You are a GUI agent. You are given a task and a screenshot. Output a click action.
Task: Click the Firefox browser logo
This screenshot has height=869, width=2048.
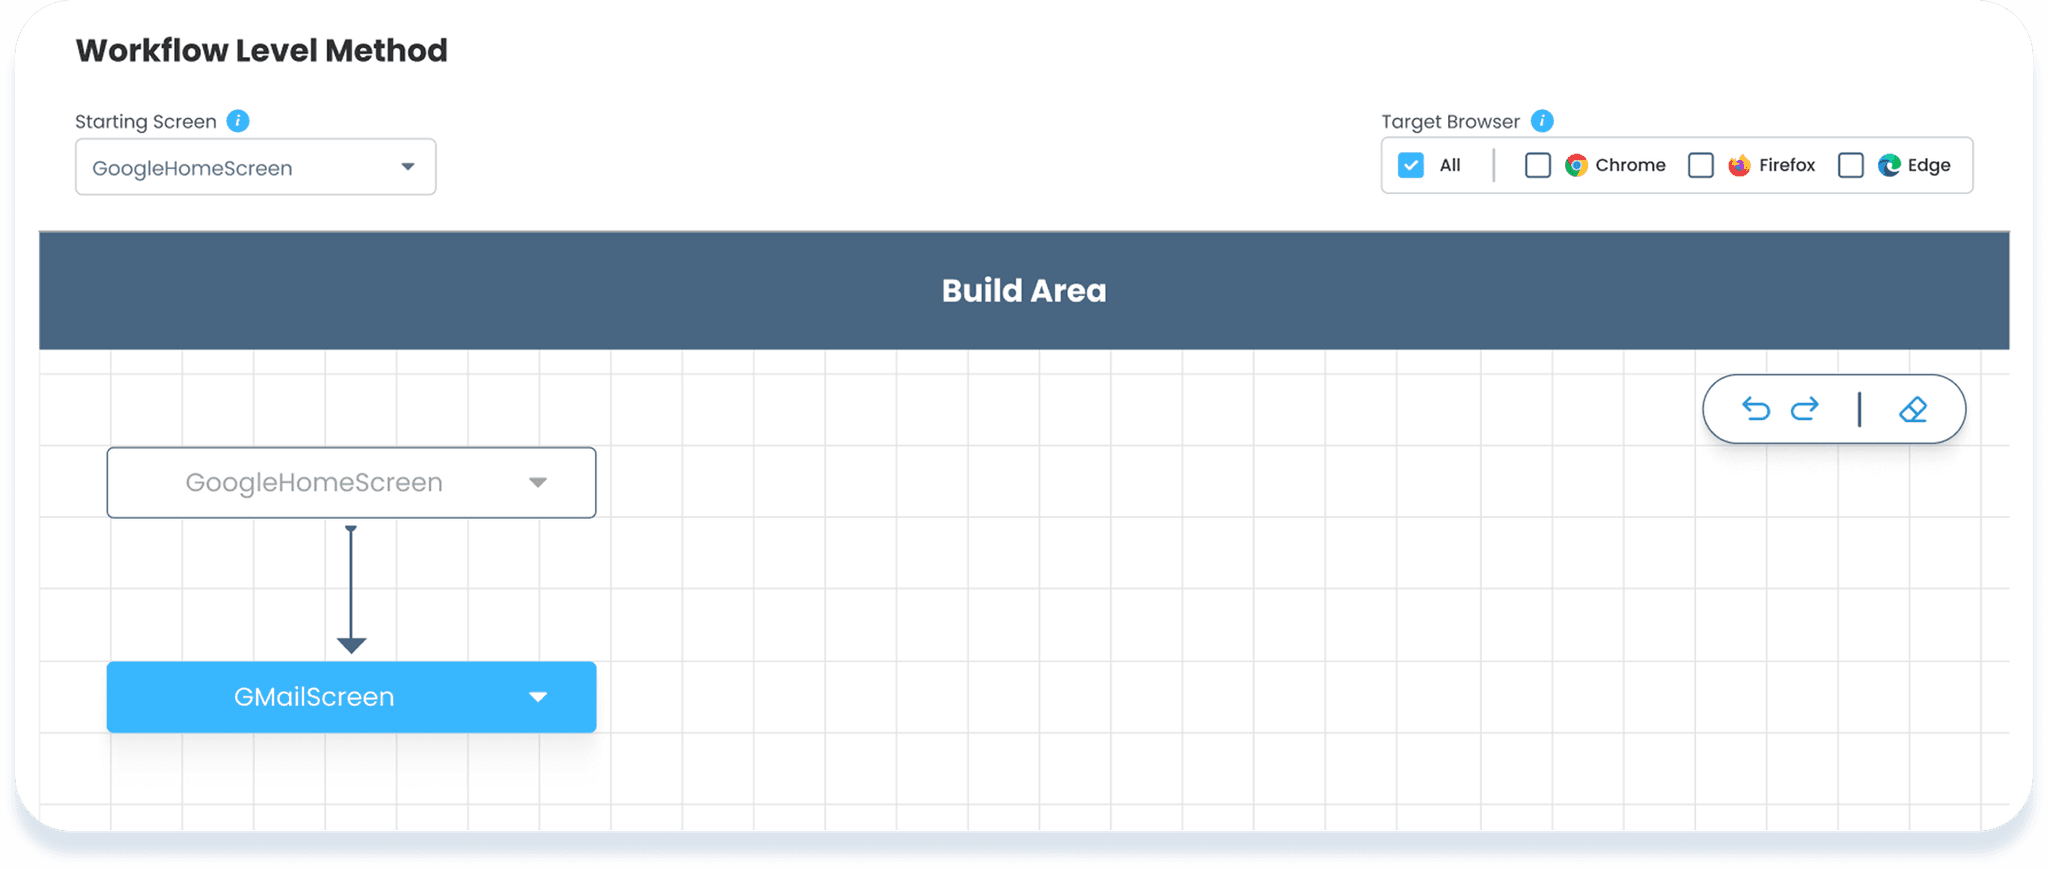pos(1739,165)
